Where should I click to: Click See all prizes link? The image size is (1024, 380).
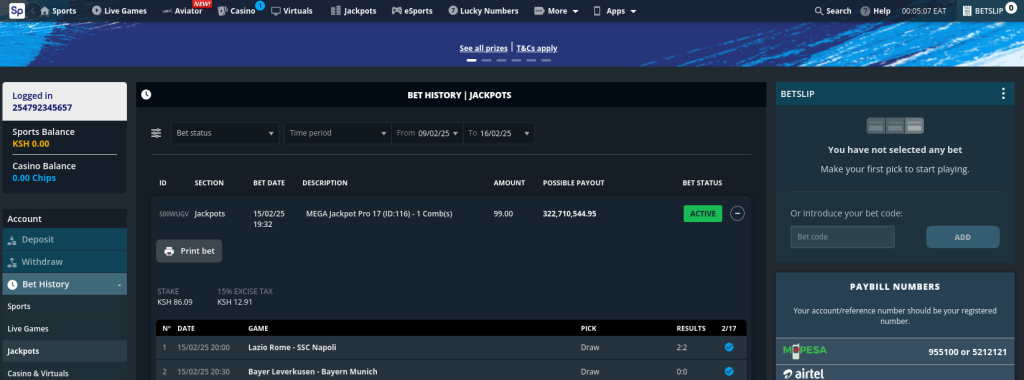[484, 48]
